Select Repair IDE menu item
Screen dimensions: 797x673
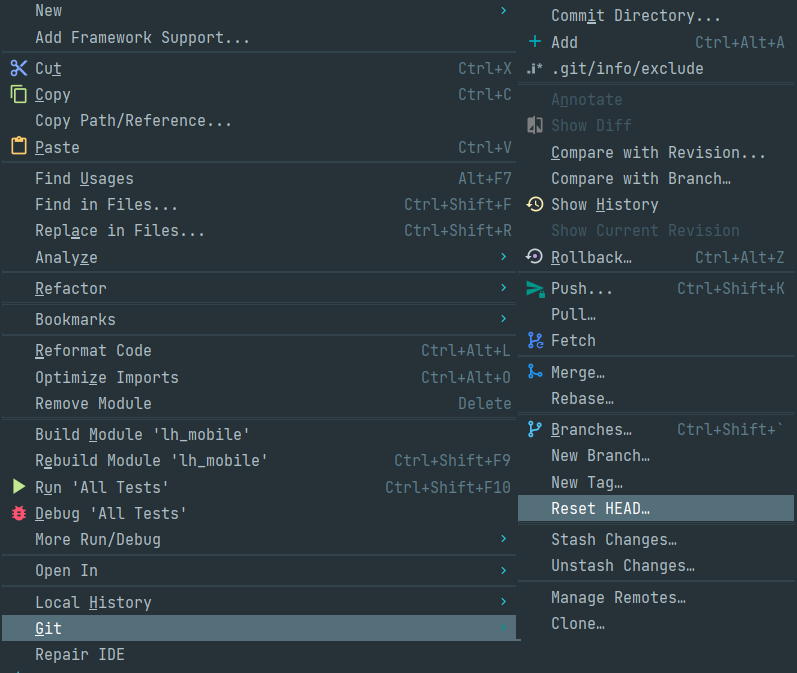click(x=80, y=655)
